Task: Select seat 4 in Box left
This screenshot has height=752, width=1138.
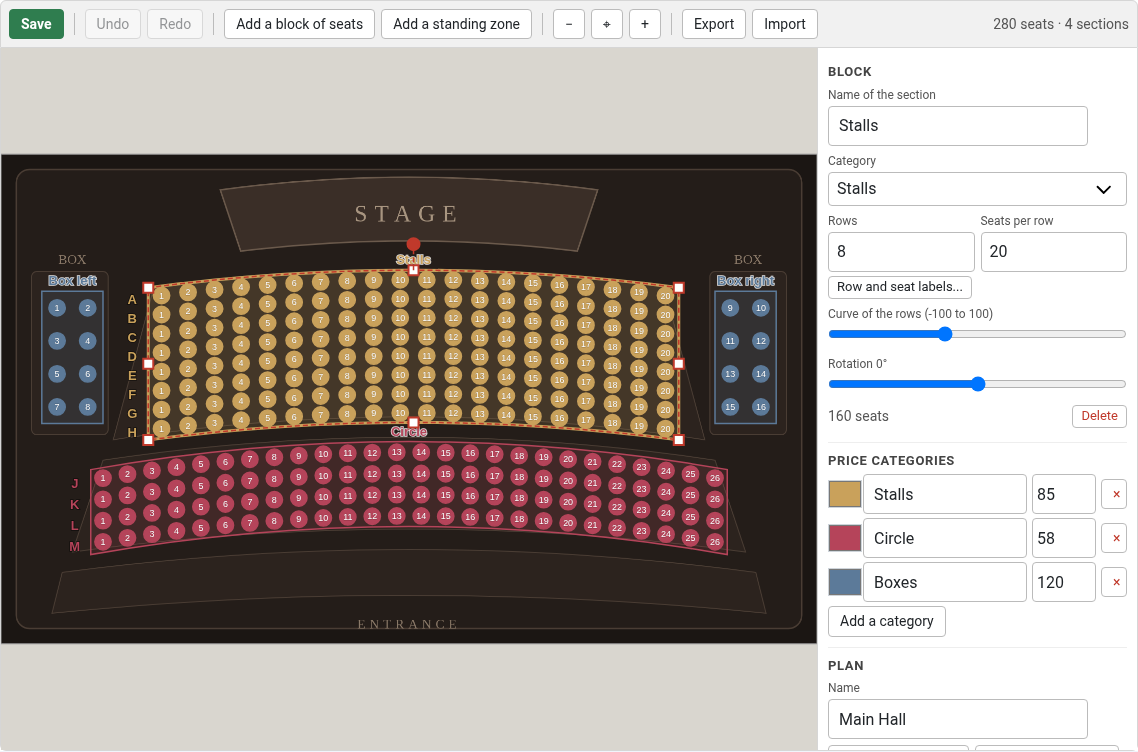Action: click(88, 341)
